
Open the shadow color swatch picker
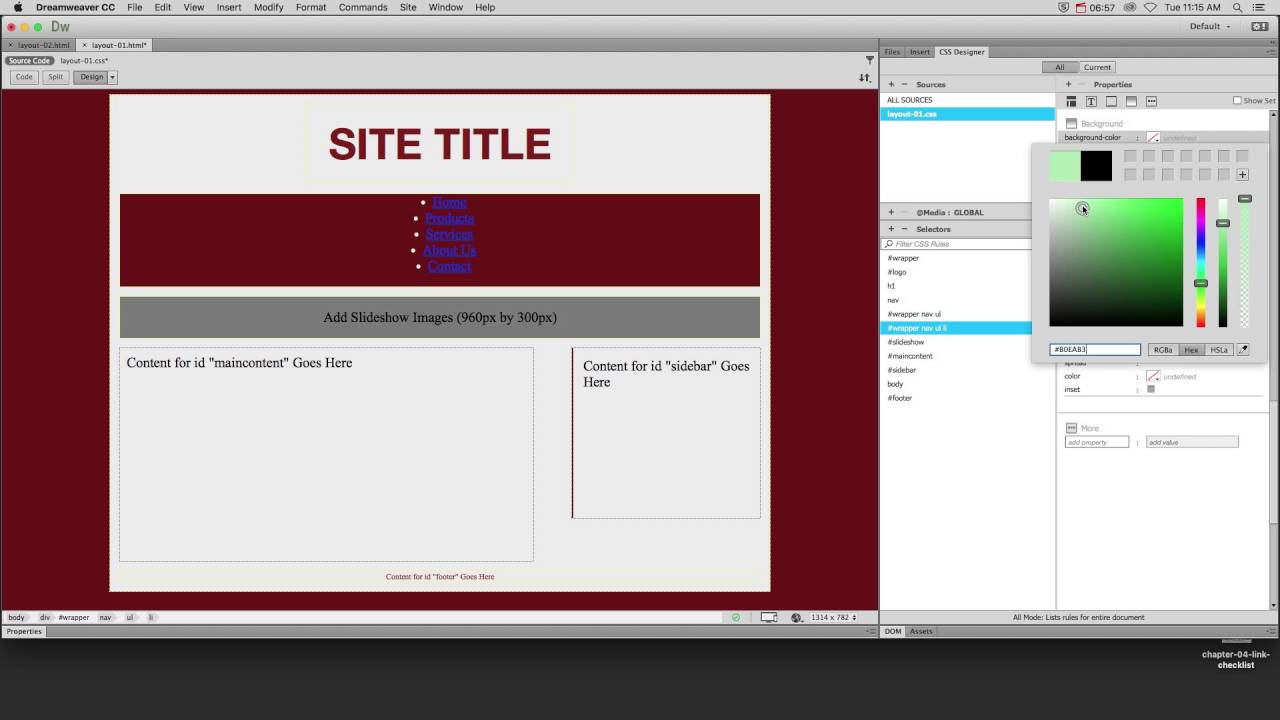click(1153, 376)
